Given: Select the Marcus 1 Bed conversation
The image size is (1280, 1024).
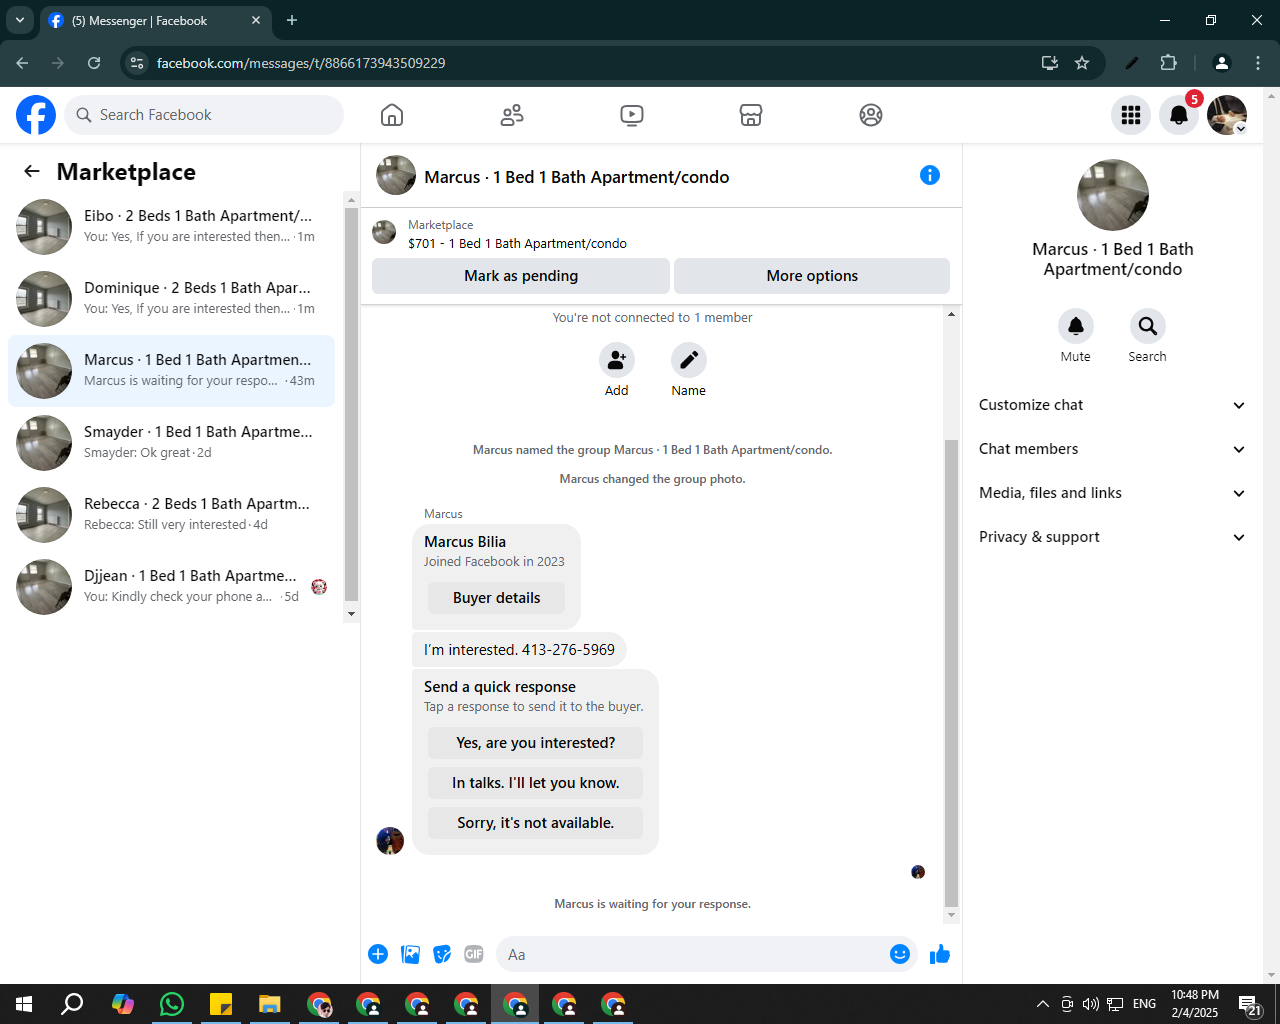Looking at the screenshot, I should (x=171, y=371).
